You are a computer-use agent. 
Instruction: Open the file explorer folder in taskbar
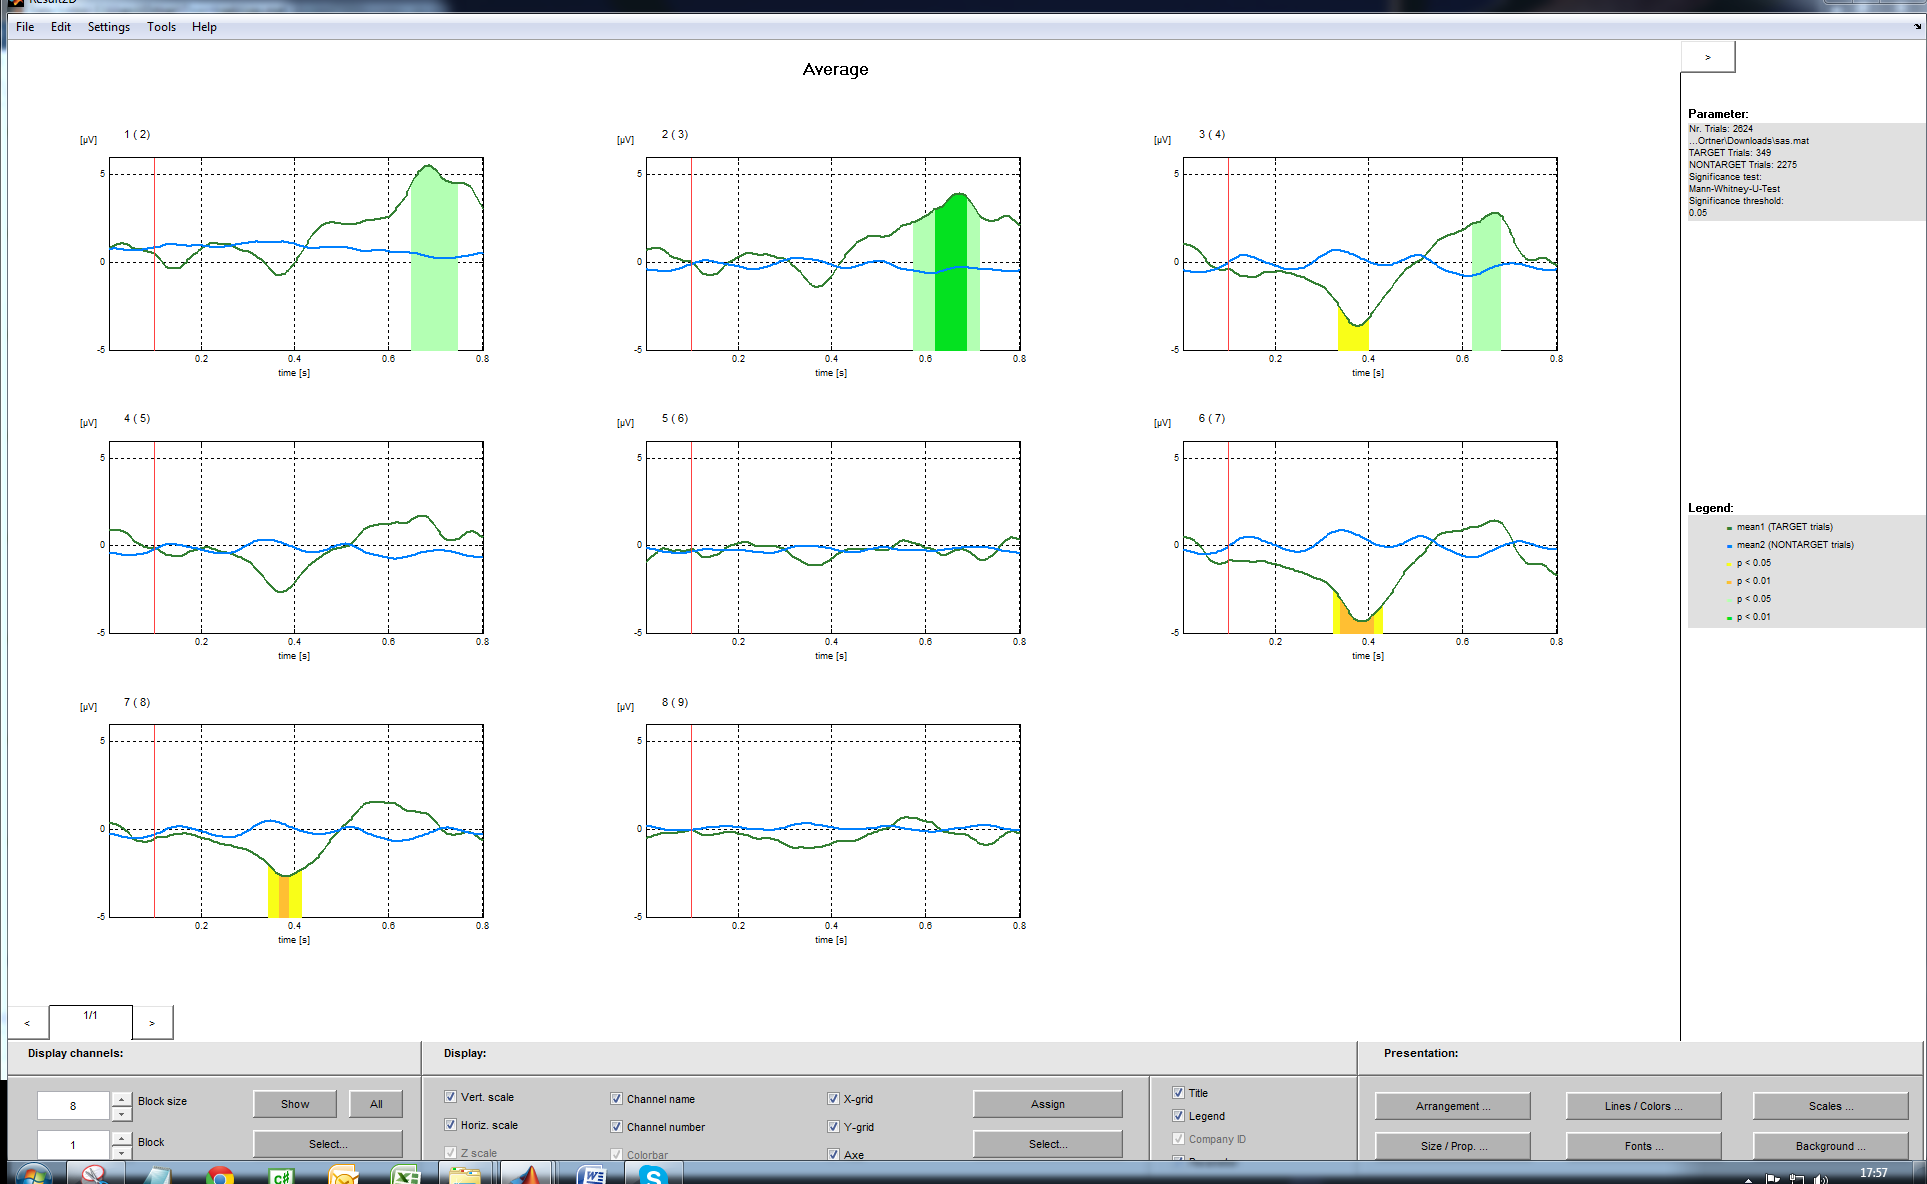(466, 1175)
